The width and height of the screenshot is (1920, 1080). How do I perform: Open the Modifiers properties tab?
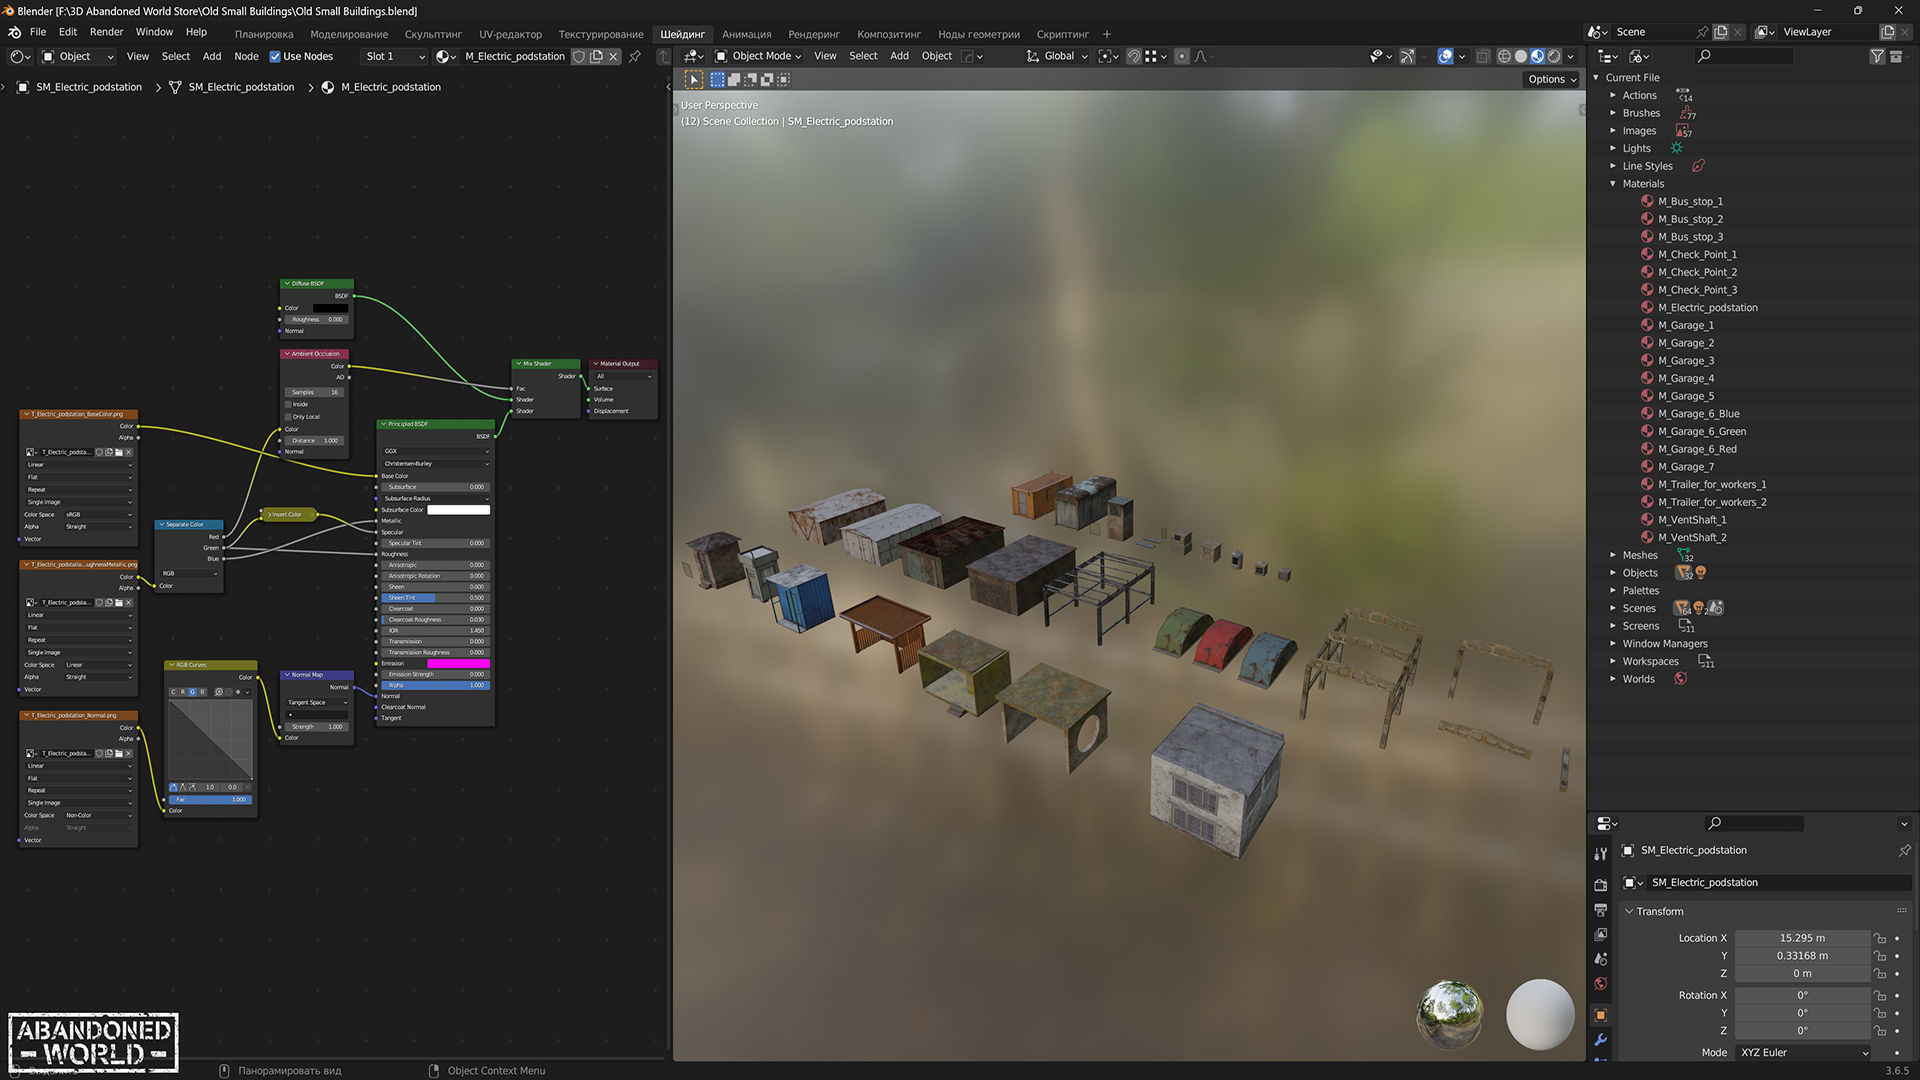pos(1601,1040)
